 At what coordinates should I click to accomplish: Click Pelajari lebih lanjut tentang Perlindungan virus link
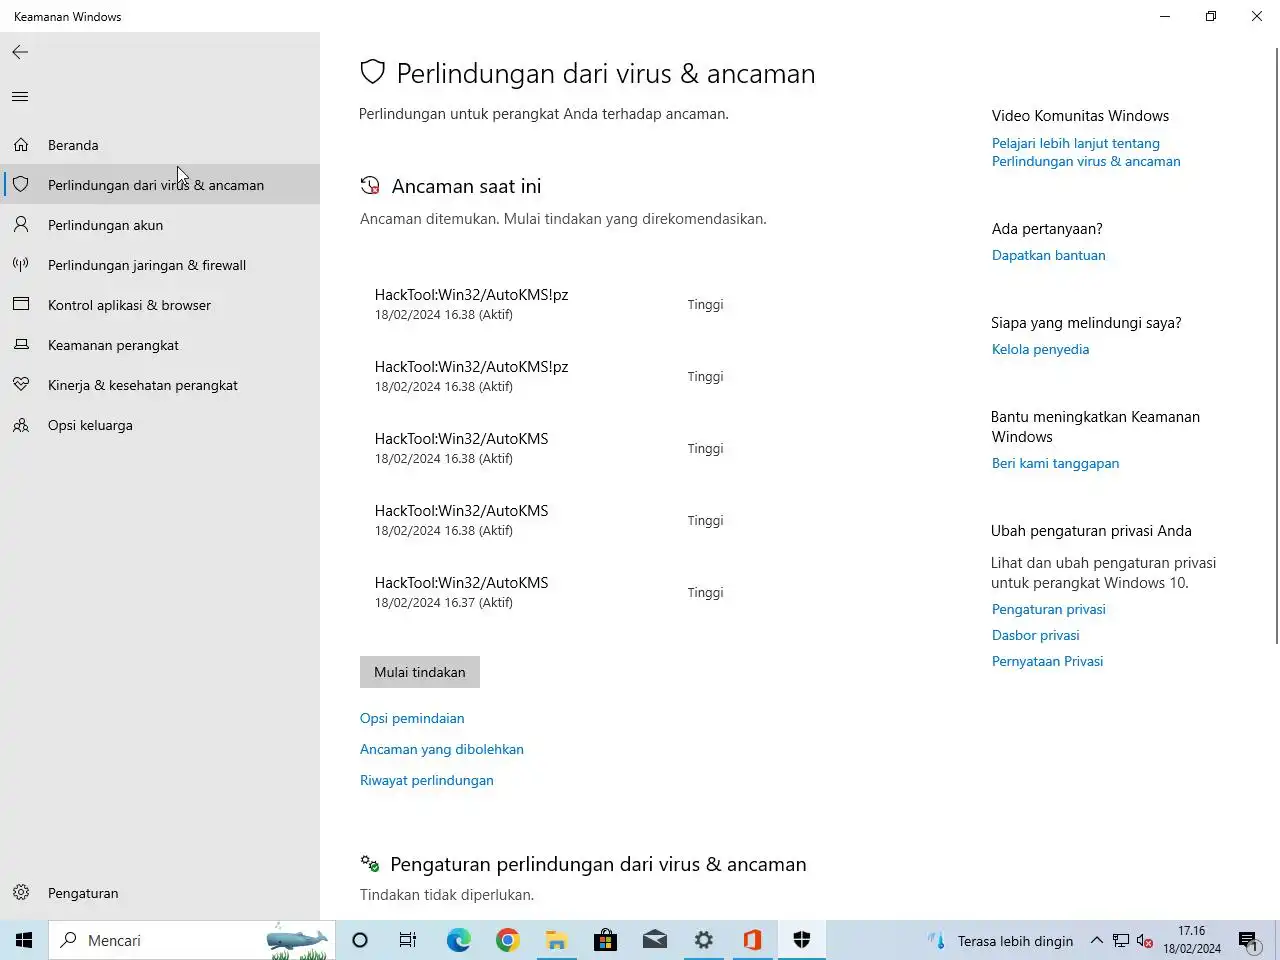coord(1086,152)
